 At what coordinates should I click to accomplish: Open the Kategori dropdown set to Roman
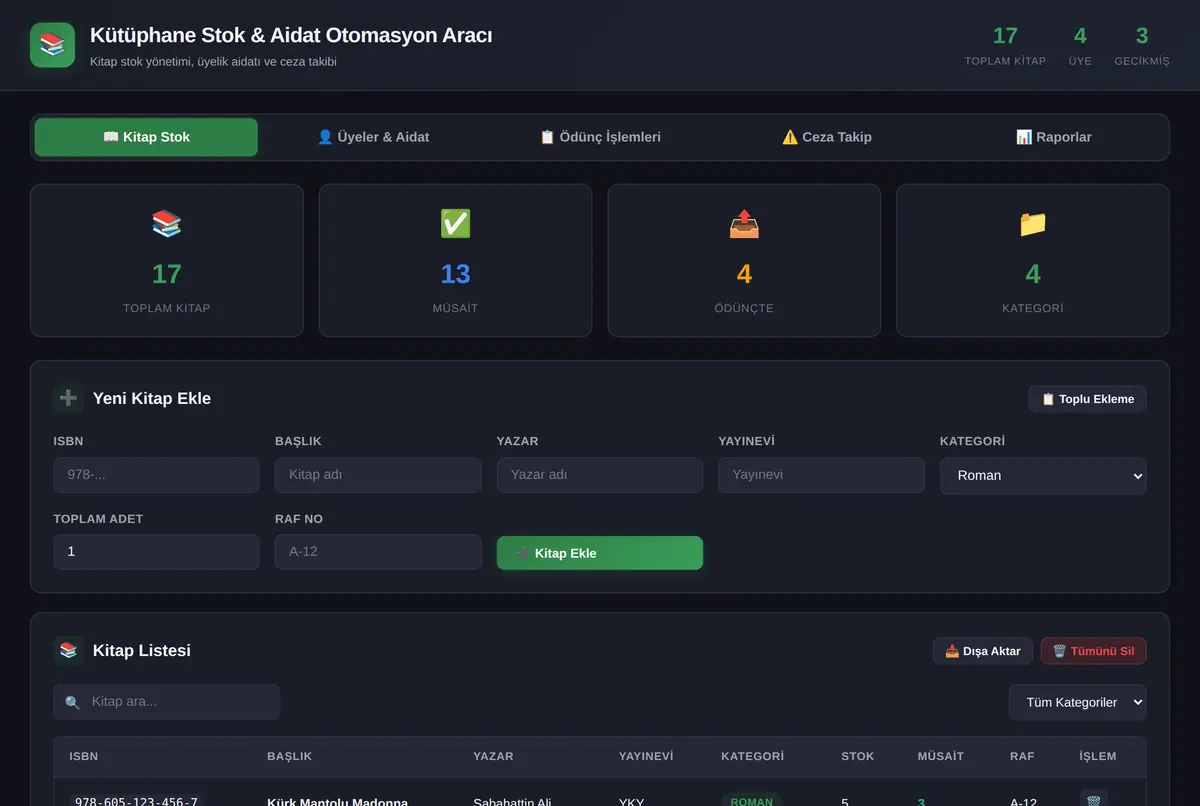tap(1043, 475)
